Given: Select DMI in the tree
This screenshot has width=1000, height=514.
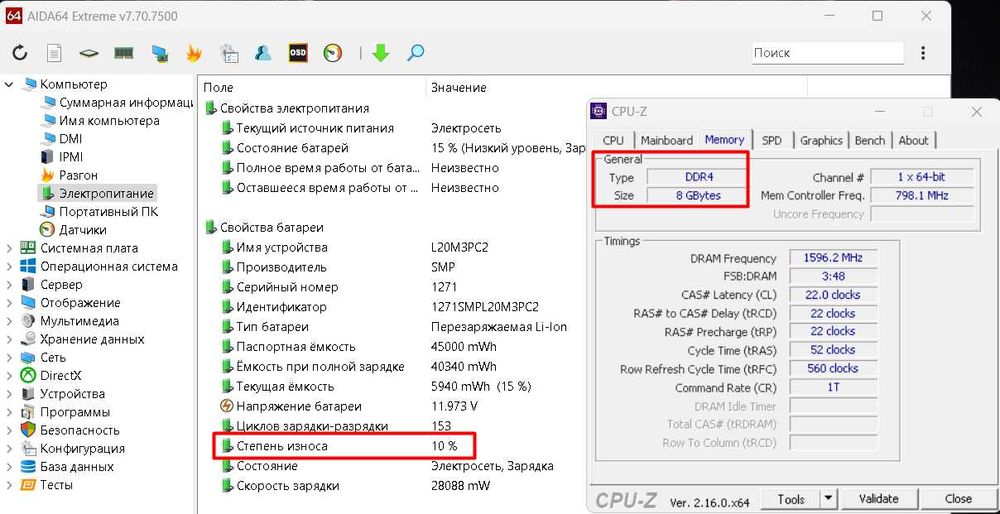Looking at the screenshot, I should tap(70, 138).
